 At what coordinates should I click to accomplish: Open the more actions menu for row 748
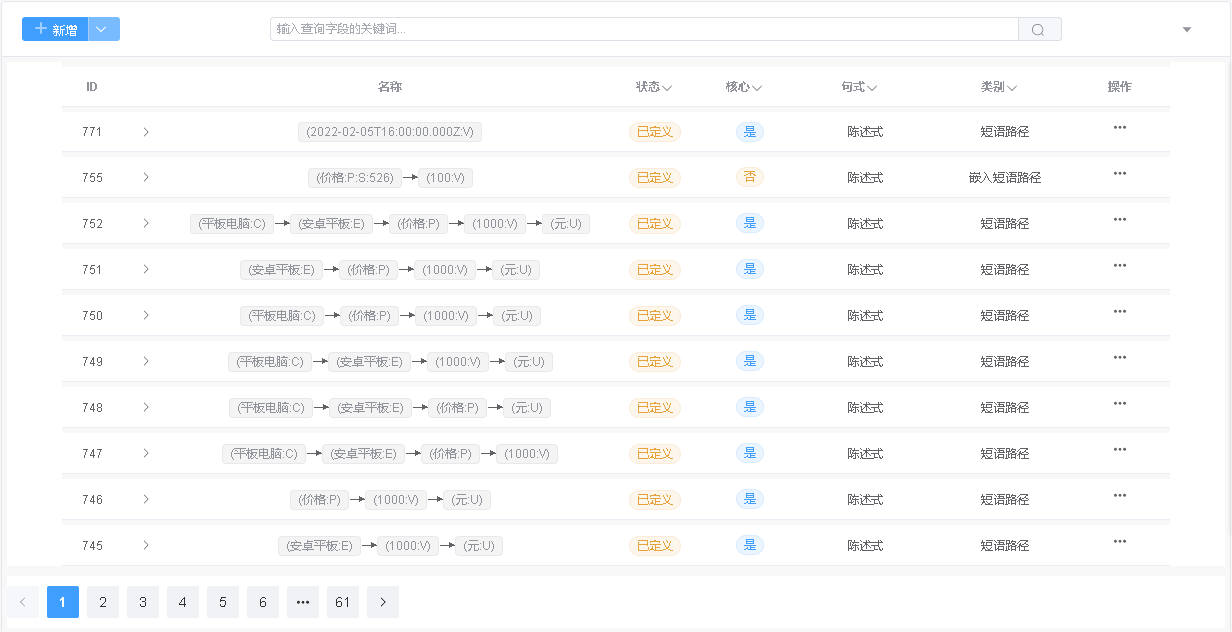tap(1120, 404)
